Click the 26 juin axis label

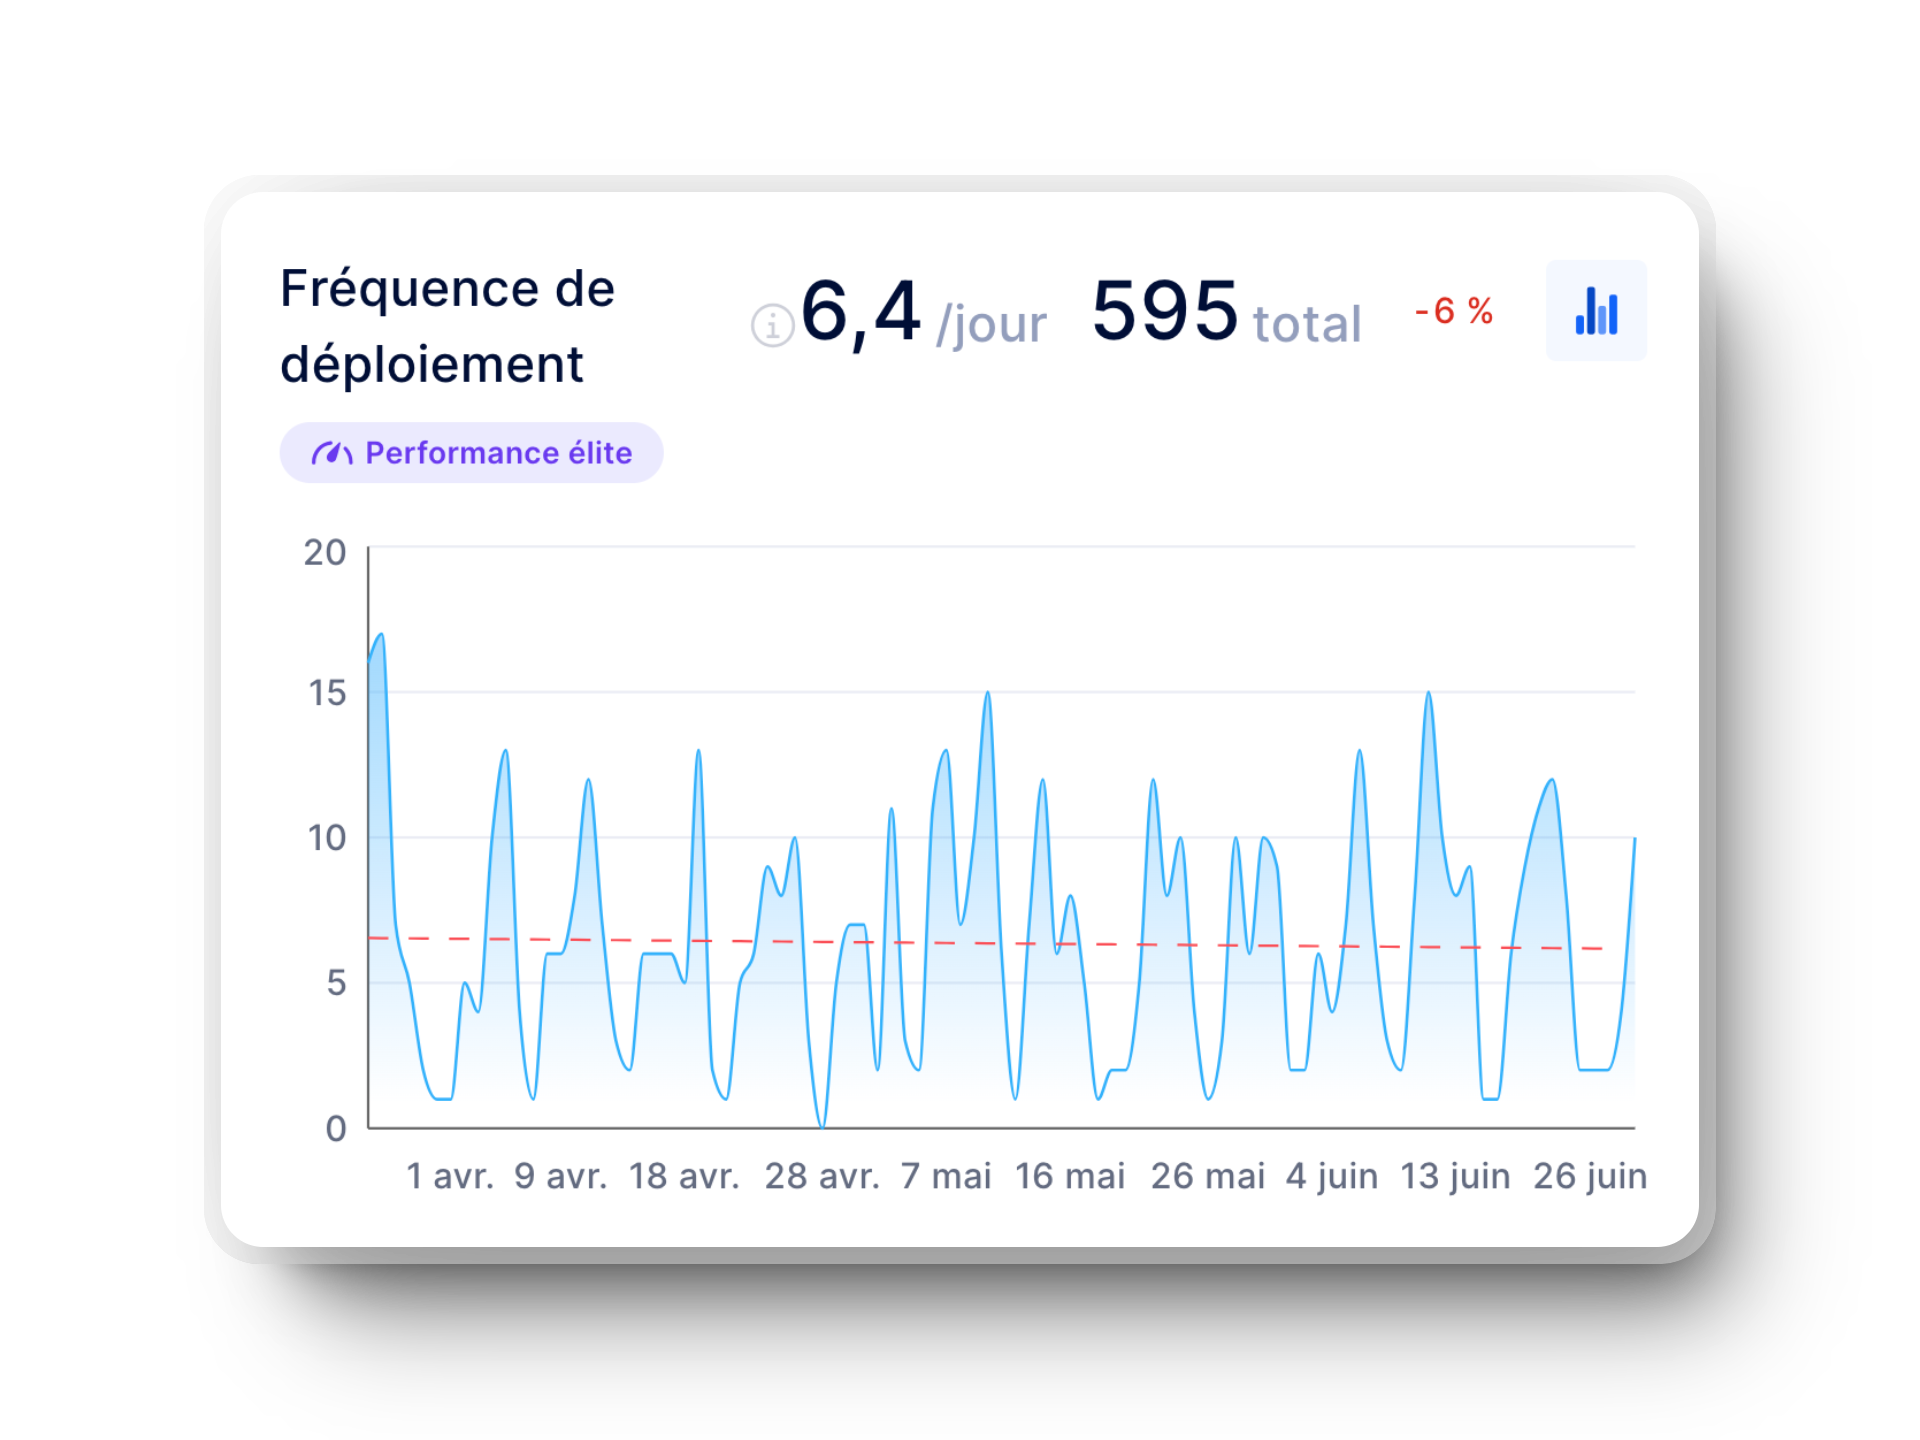click(x=1590, y=1176)
